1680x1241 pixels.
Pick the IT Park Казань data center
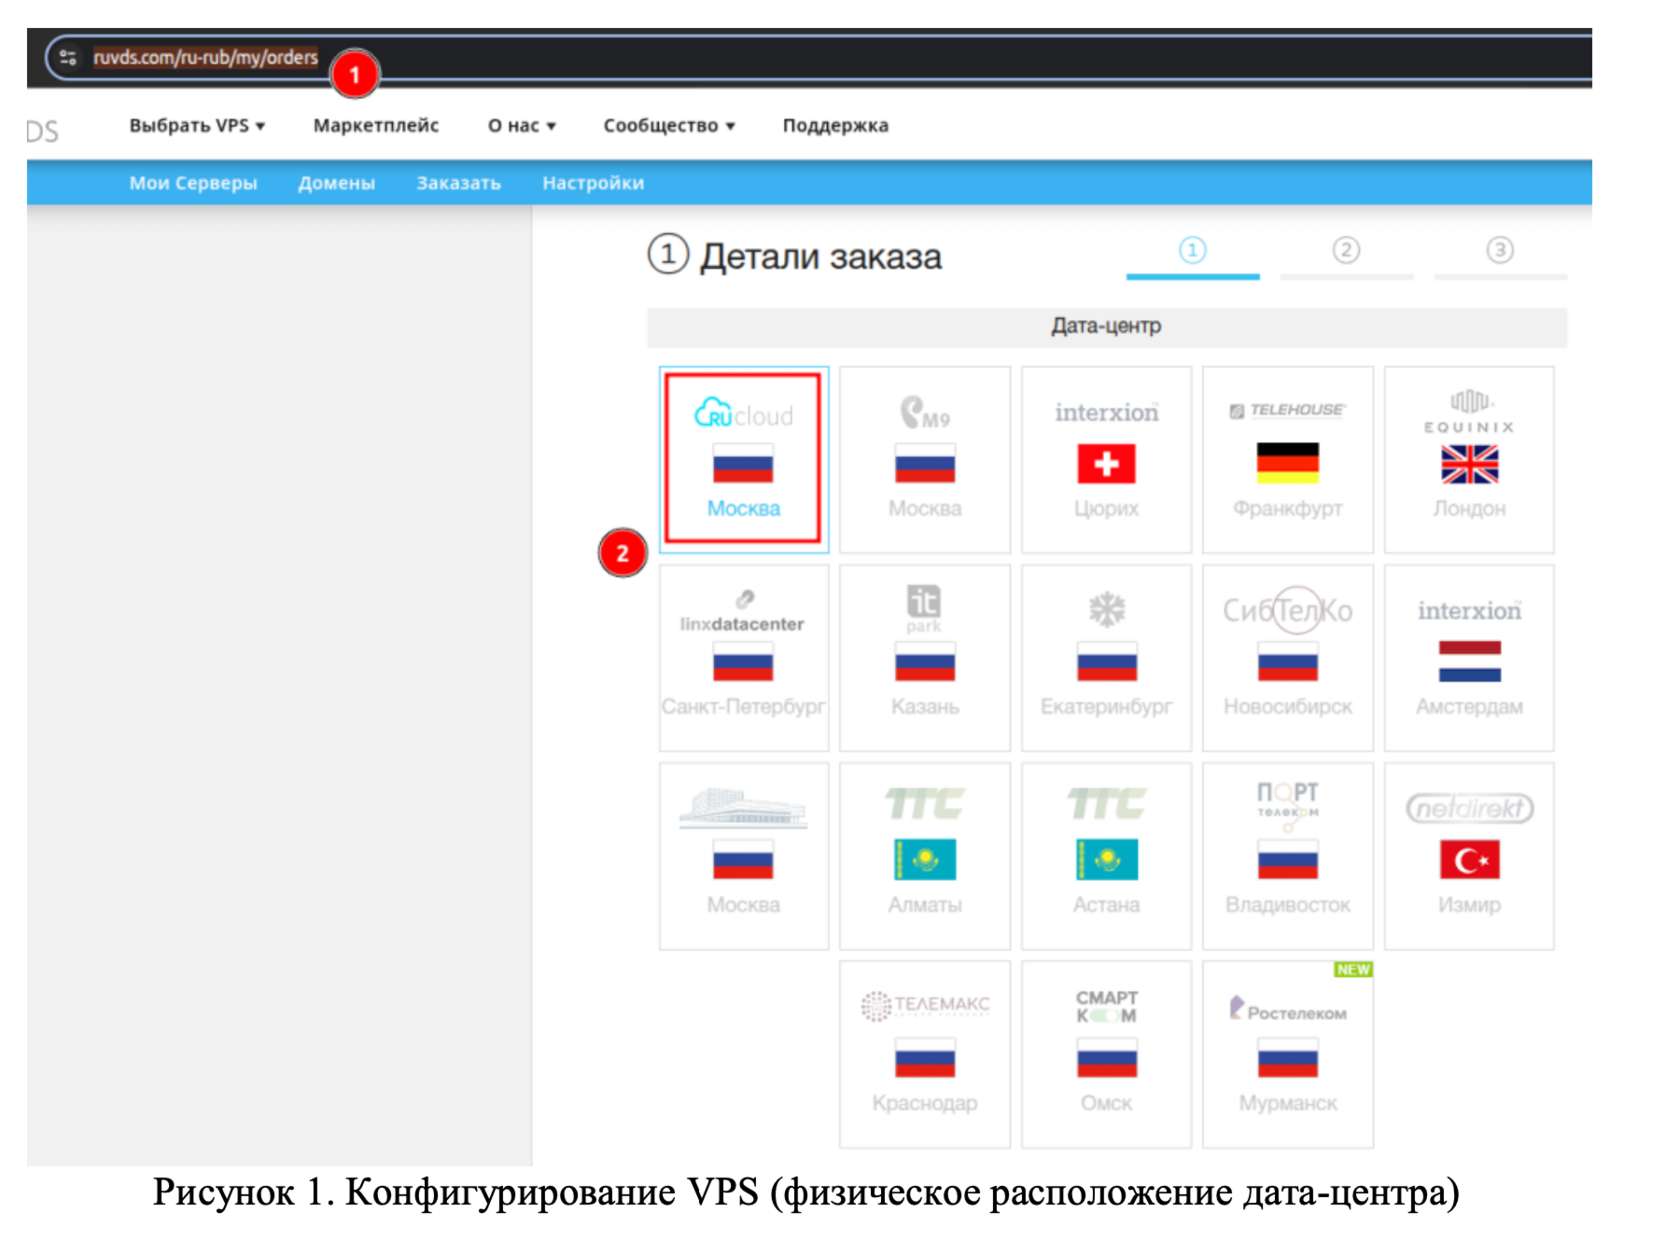(925, 657)
